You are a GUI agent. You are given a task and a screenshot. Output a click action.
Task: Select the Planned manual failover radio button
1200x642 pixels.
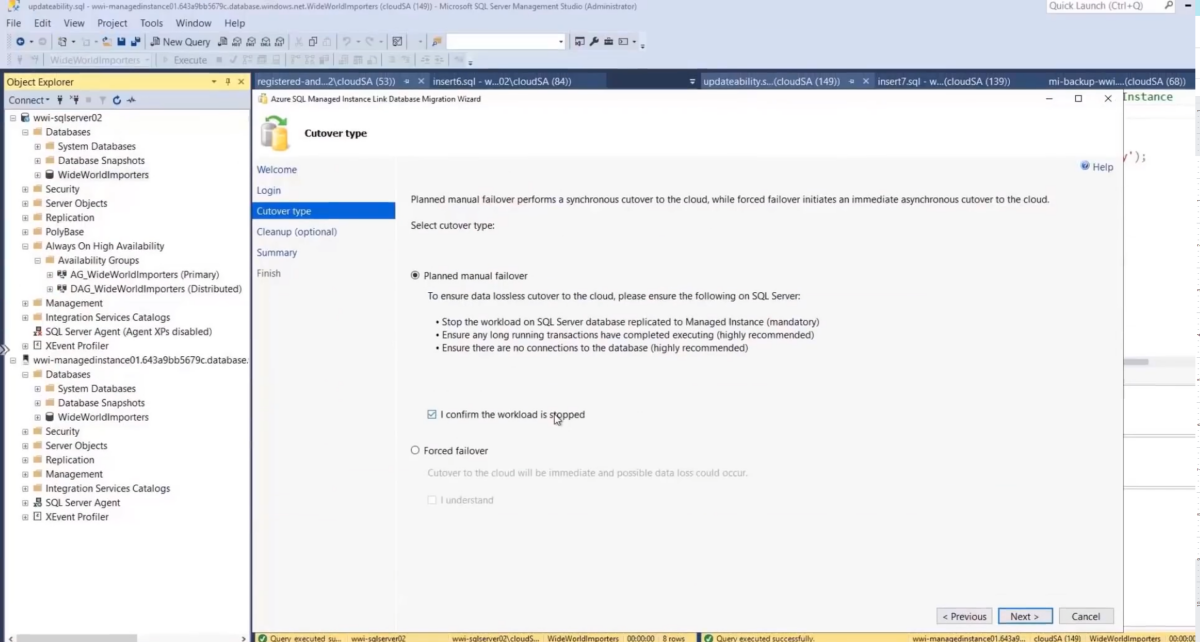pyautogui.click(x=416, y=275)
